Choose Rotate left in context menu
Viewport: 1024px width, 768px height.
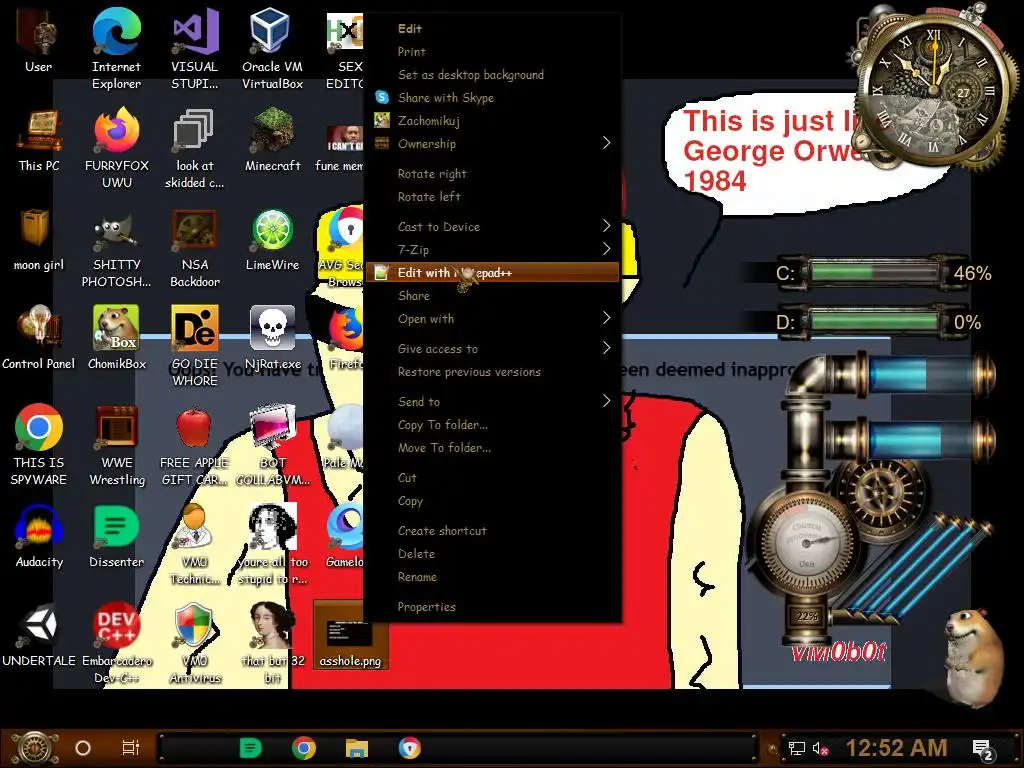pyautogui.click(x=491, y=197)
